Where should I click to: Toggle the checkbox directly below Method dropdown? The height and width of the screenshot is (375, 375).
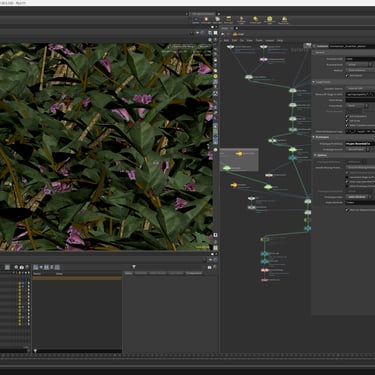coord(347,76)
